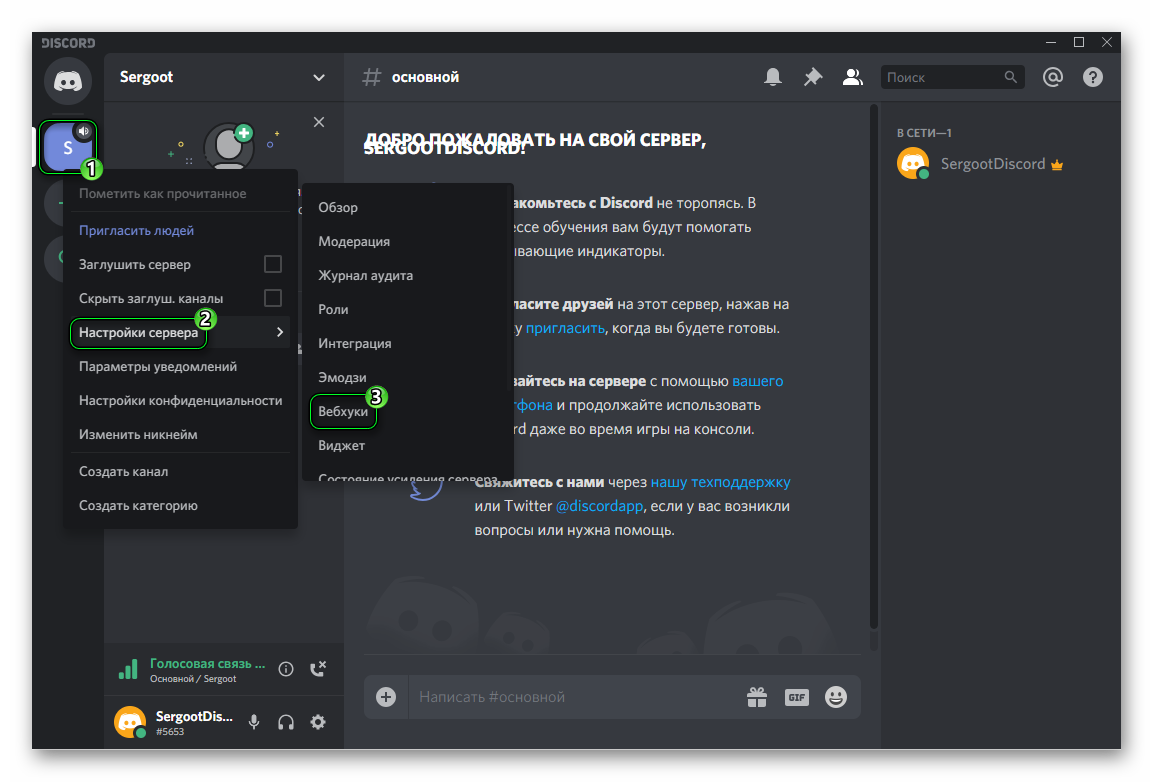Open notification settings bell icon

point(772,77)
